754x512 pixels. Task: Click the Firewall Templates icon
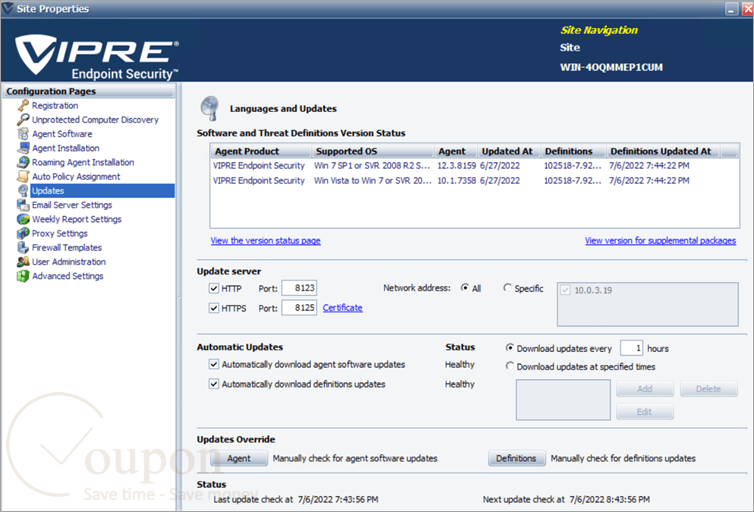(23, 247)
